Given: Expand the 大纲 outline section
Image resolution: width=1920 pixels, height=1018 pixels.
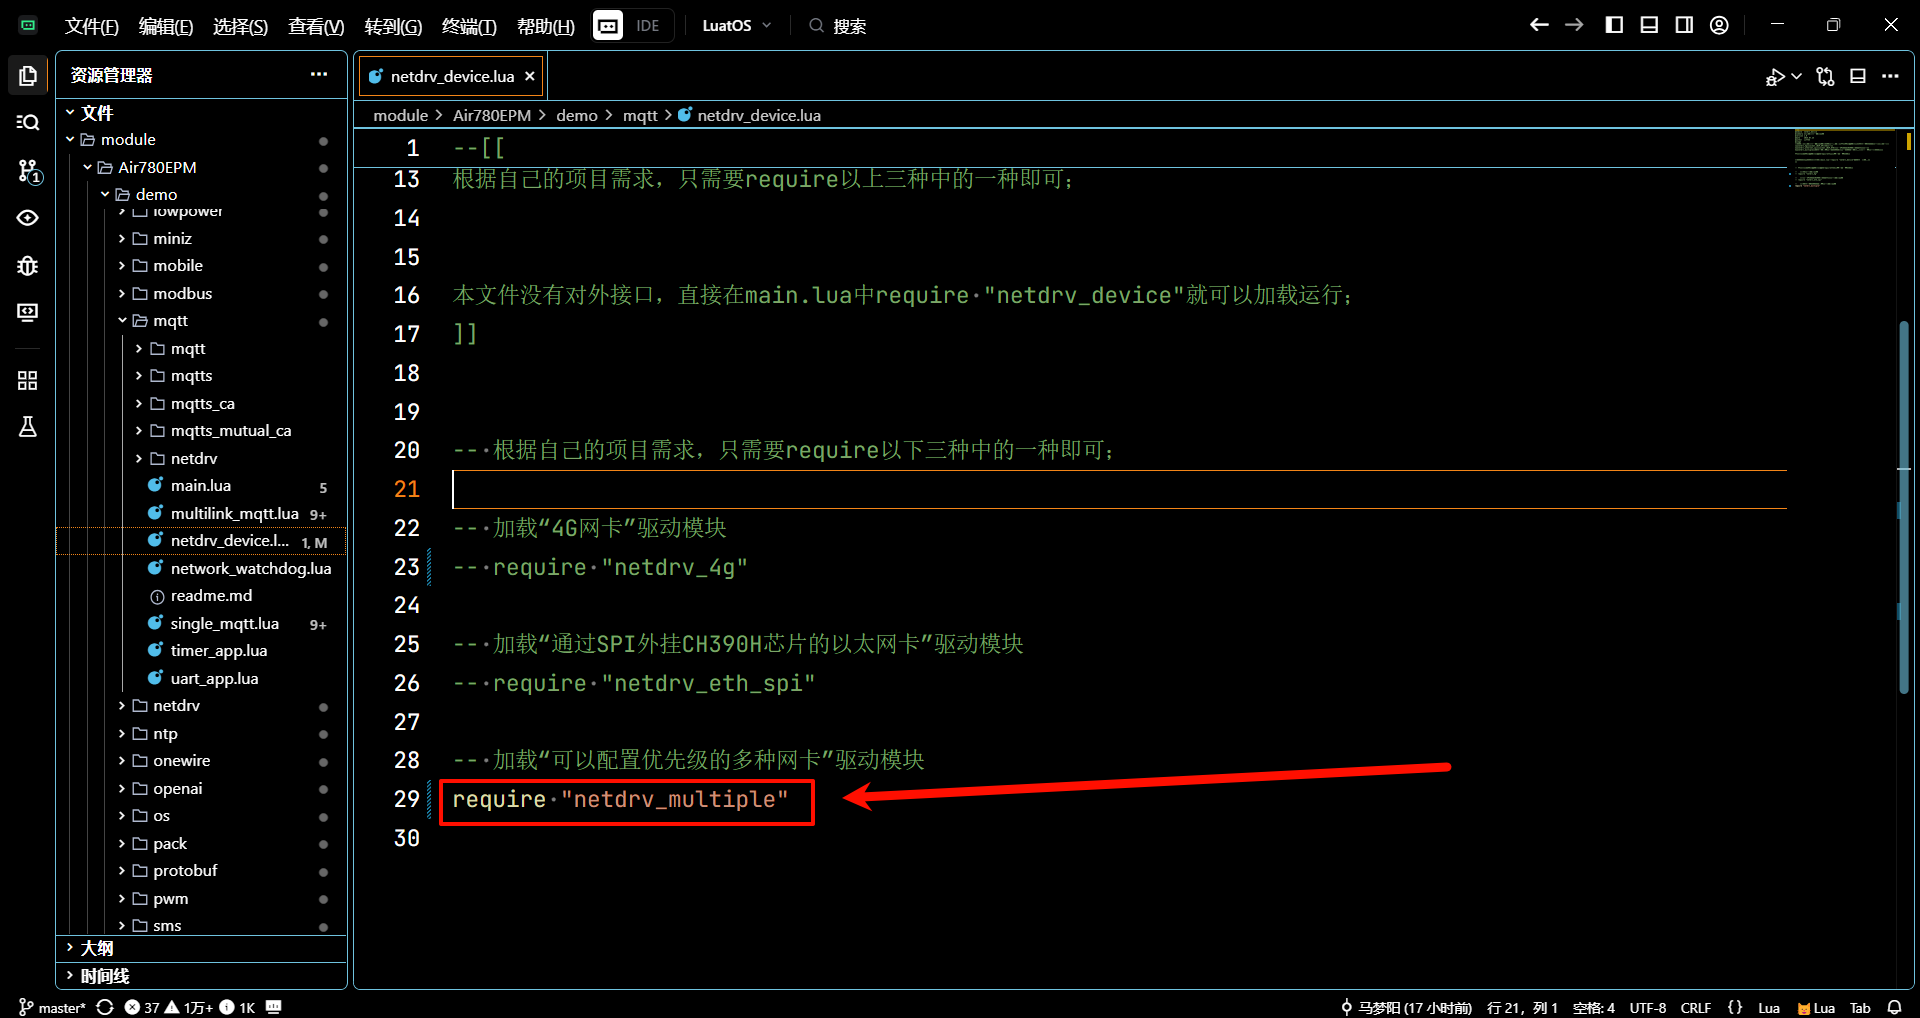Looking at the screenshot, I should (200, 948).
